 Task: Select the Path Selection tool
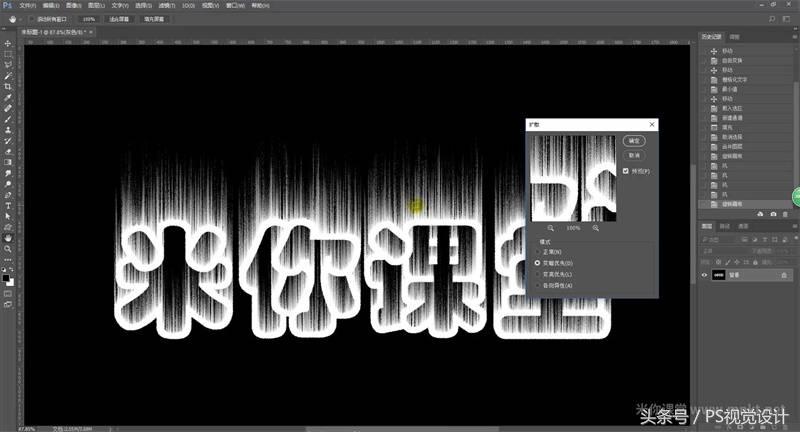[8, 216]
